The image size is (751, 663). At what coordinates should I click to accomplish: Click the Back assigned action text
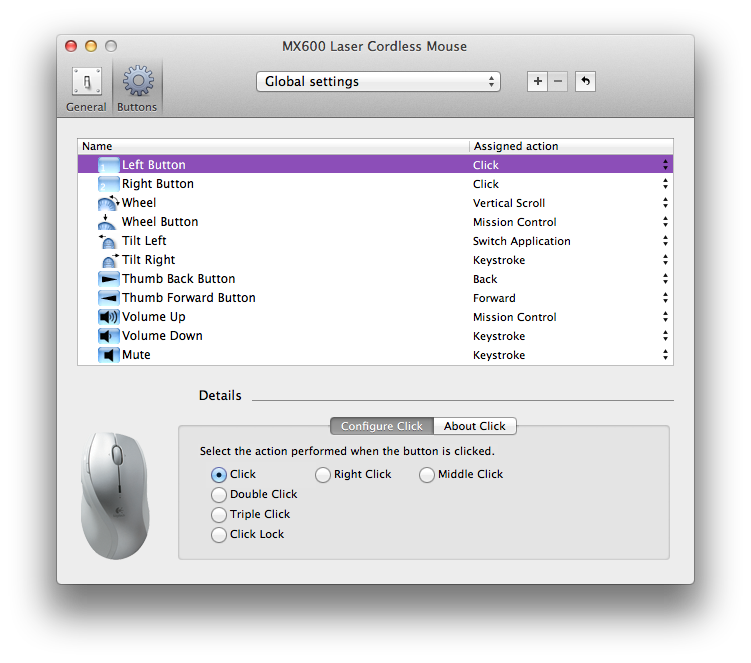(485, 279)
